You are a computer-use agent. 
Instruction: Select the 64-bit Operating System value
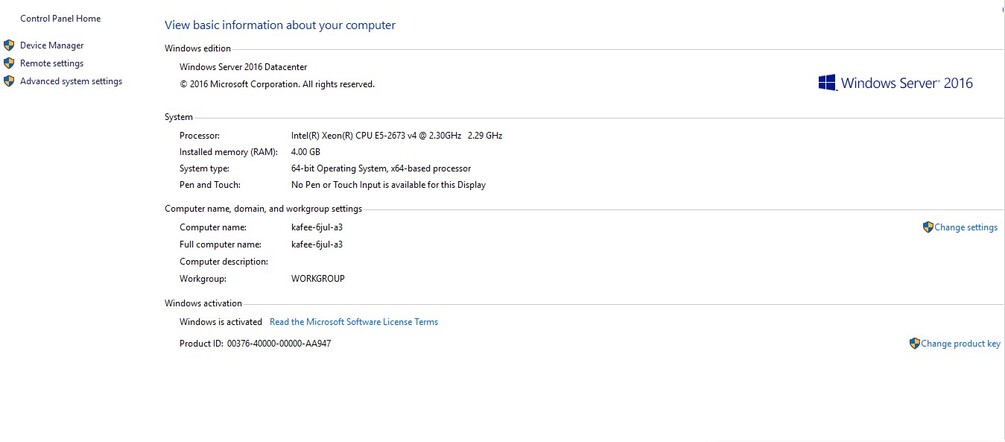click(x=381, y=168)
